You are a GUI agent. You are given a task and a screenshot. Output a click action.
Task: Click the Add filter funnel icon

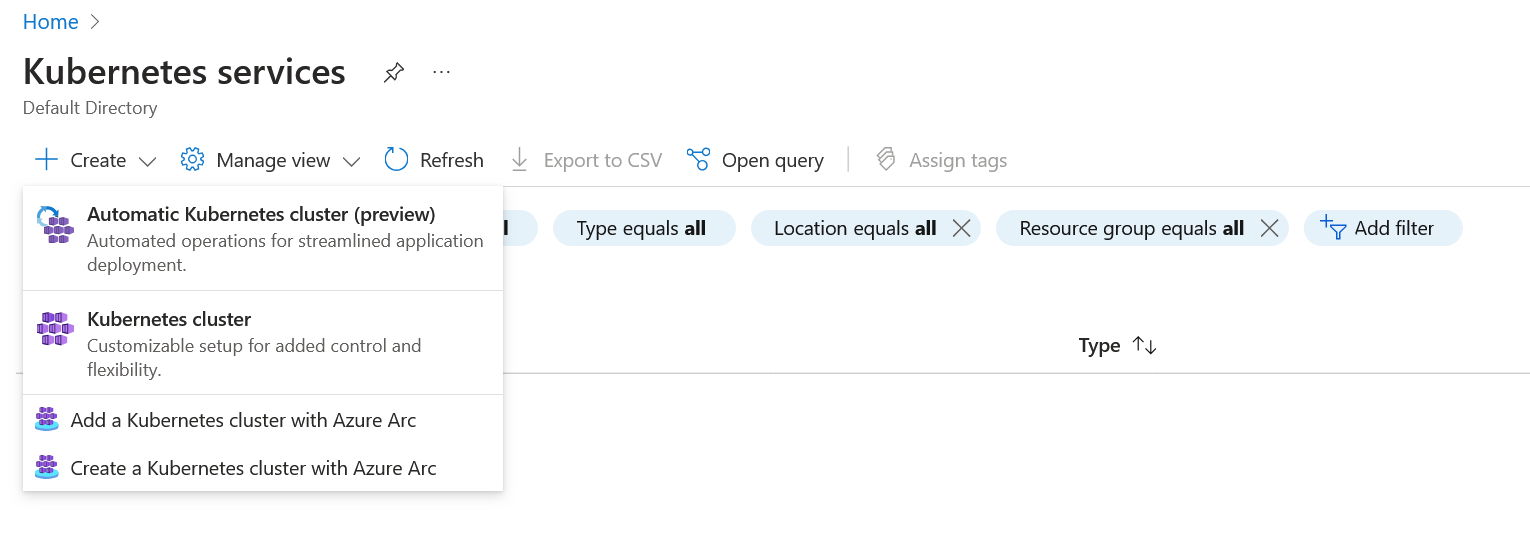1334,228
